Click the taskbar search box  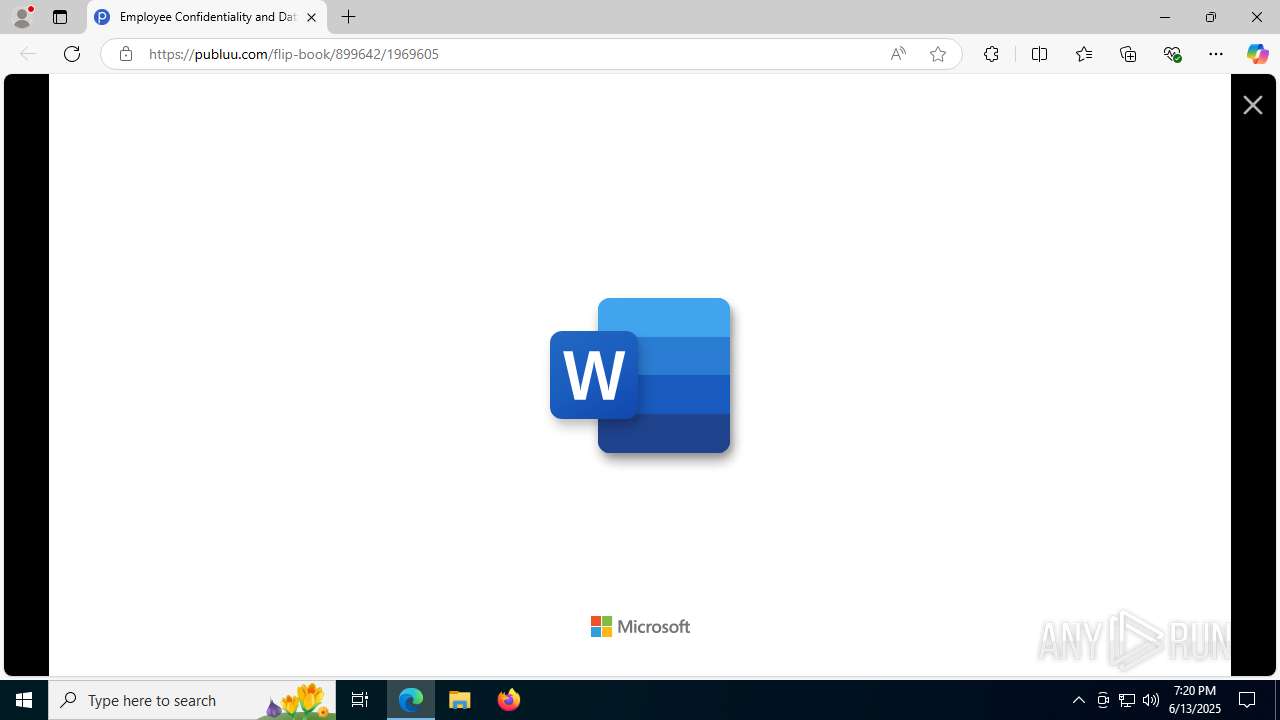tap(192, 700)
